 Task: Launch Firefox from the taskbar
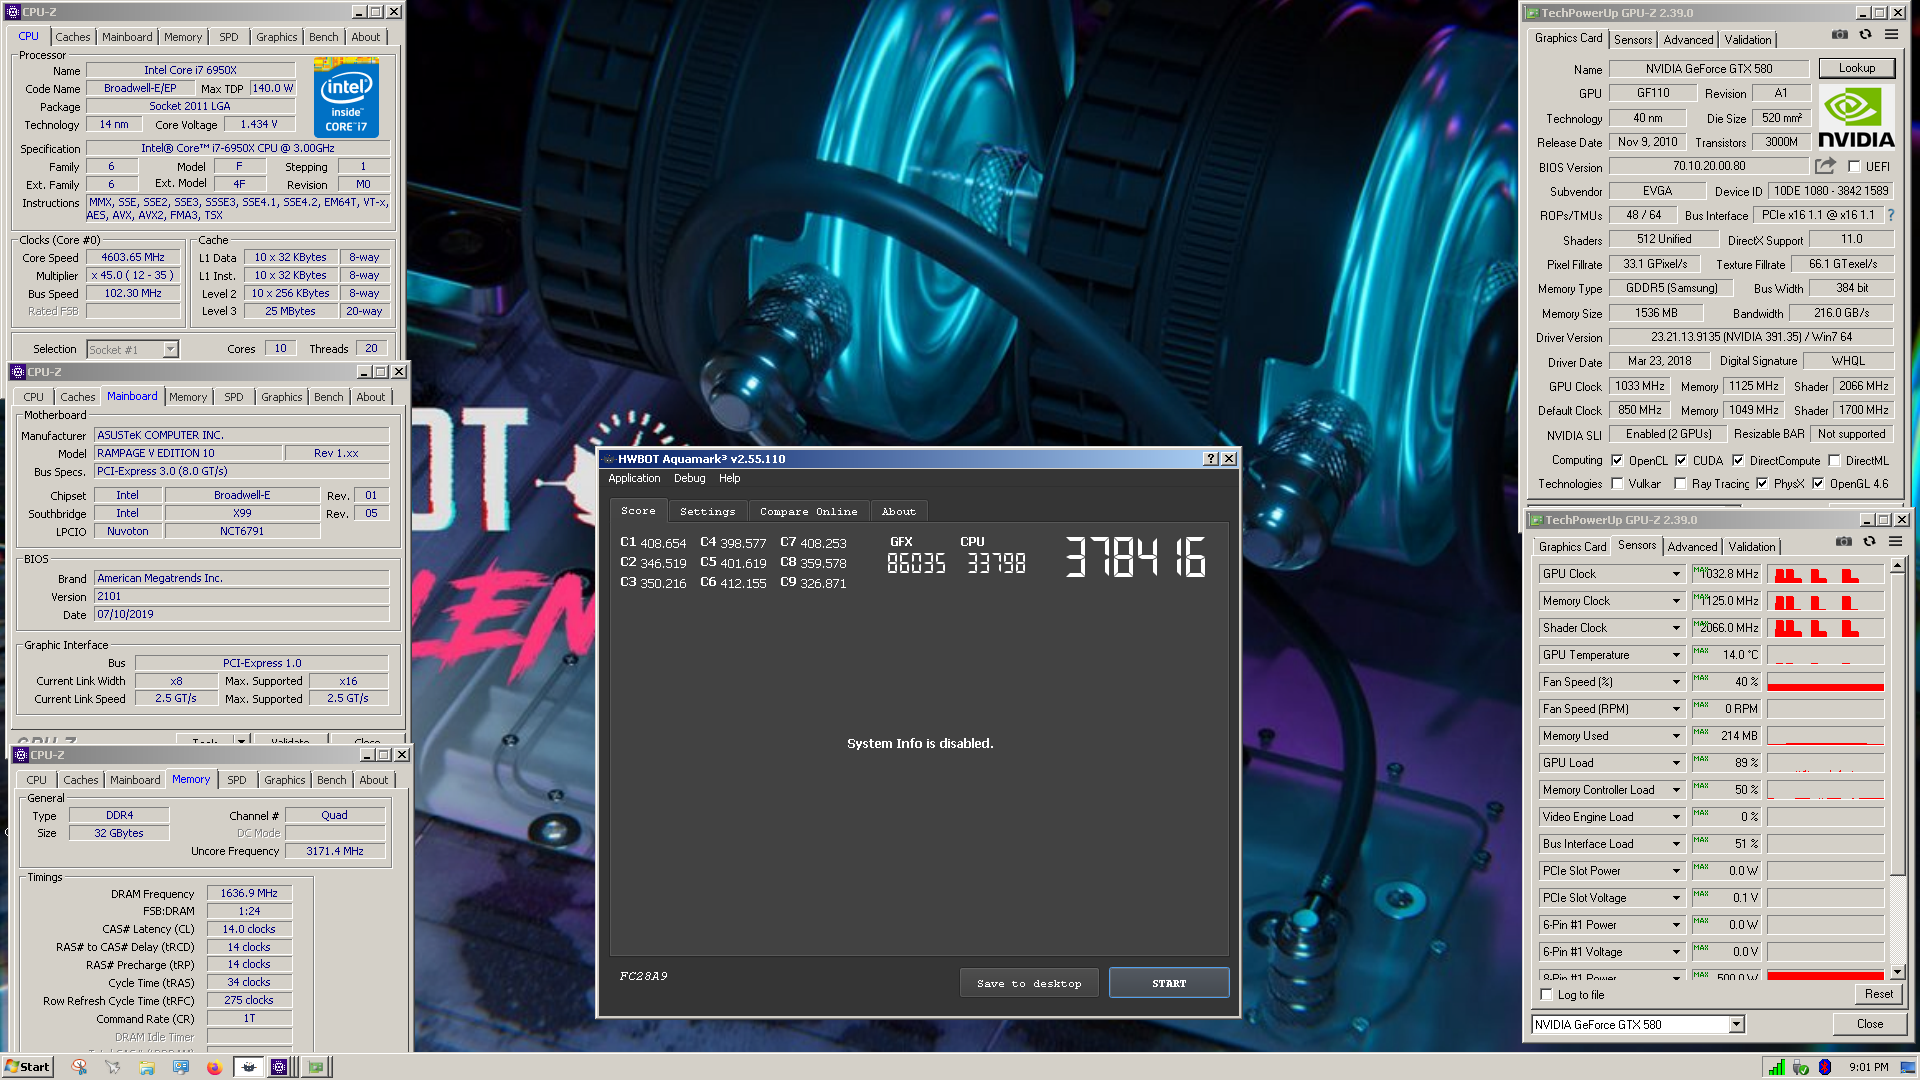click(x=214, y=1067)
